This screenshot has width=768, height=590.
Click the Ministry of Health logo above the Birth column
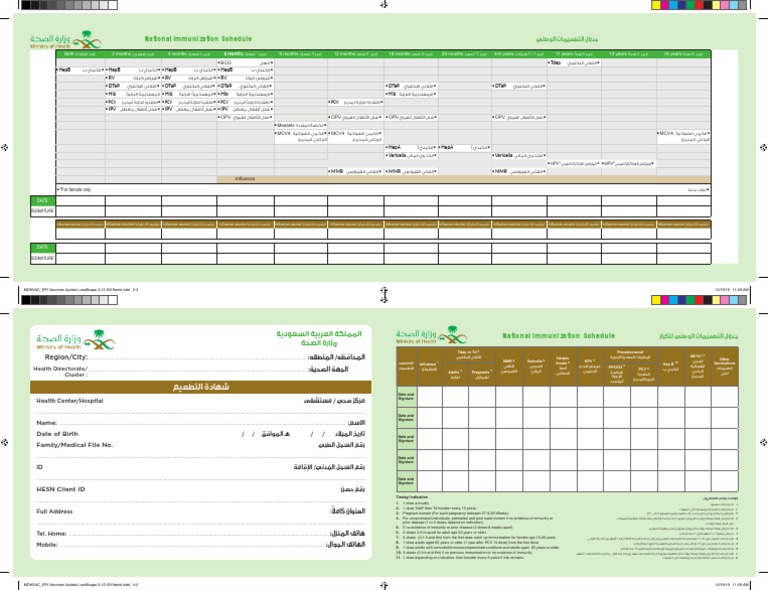(66, 40)
